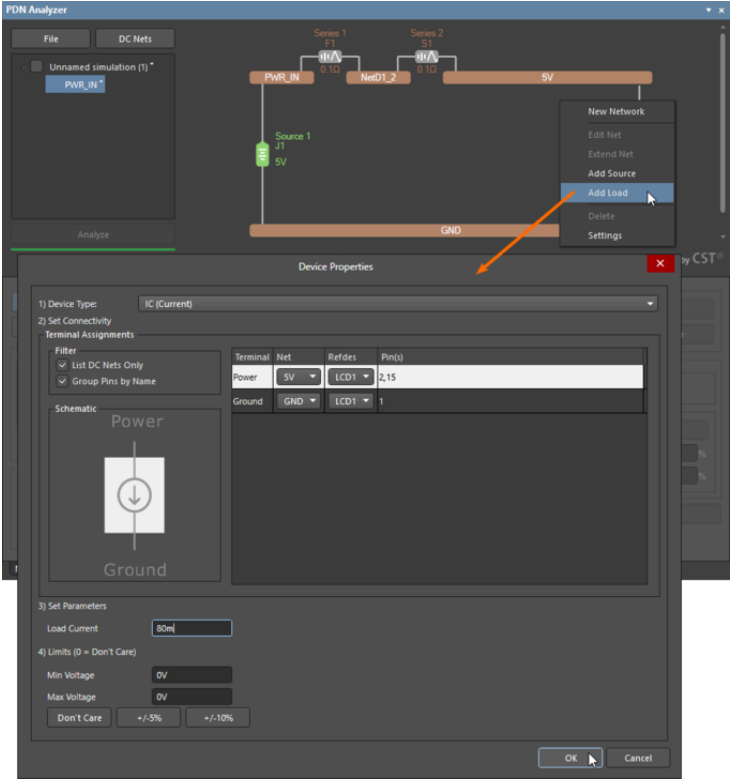Screen dimensions: 731x779
Task: Click the Series 1 label
Action: (330, 33)
